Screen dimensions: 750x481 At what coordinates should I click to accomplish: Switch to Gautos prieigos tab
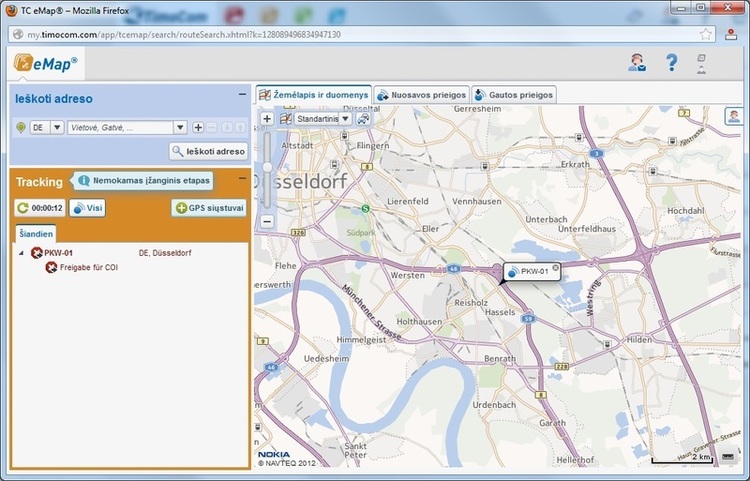tap(514, 94)
